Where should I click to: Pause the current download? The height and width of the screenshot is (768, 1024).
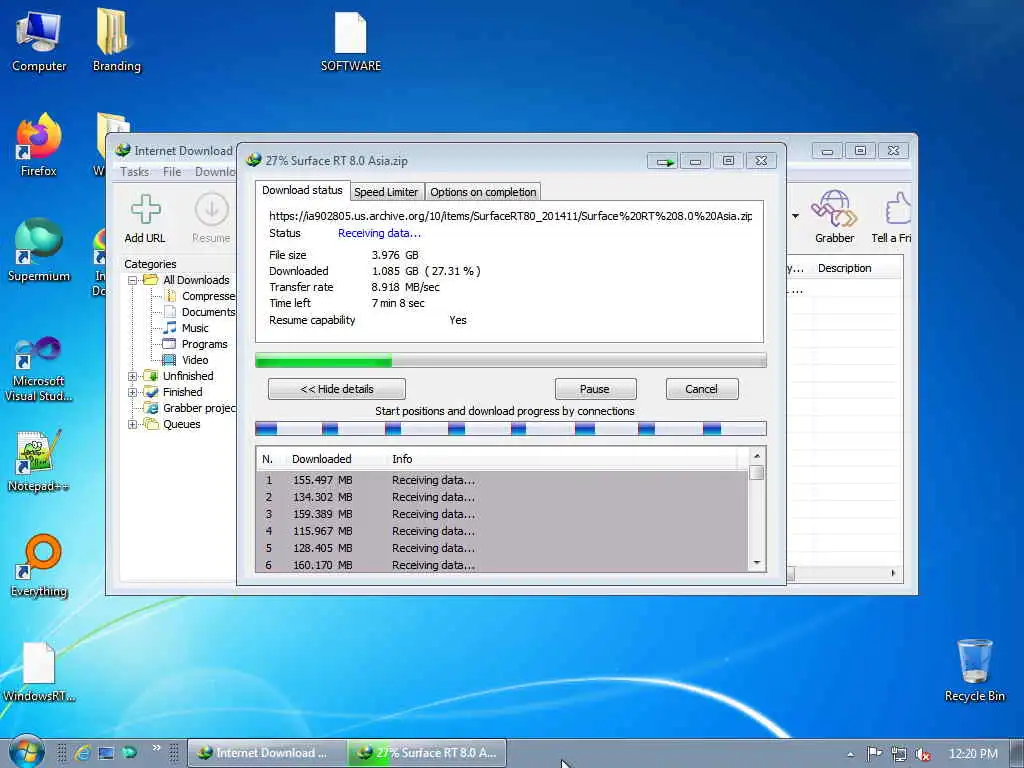595,389
